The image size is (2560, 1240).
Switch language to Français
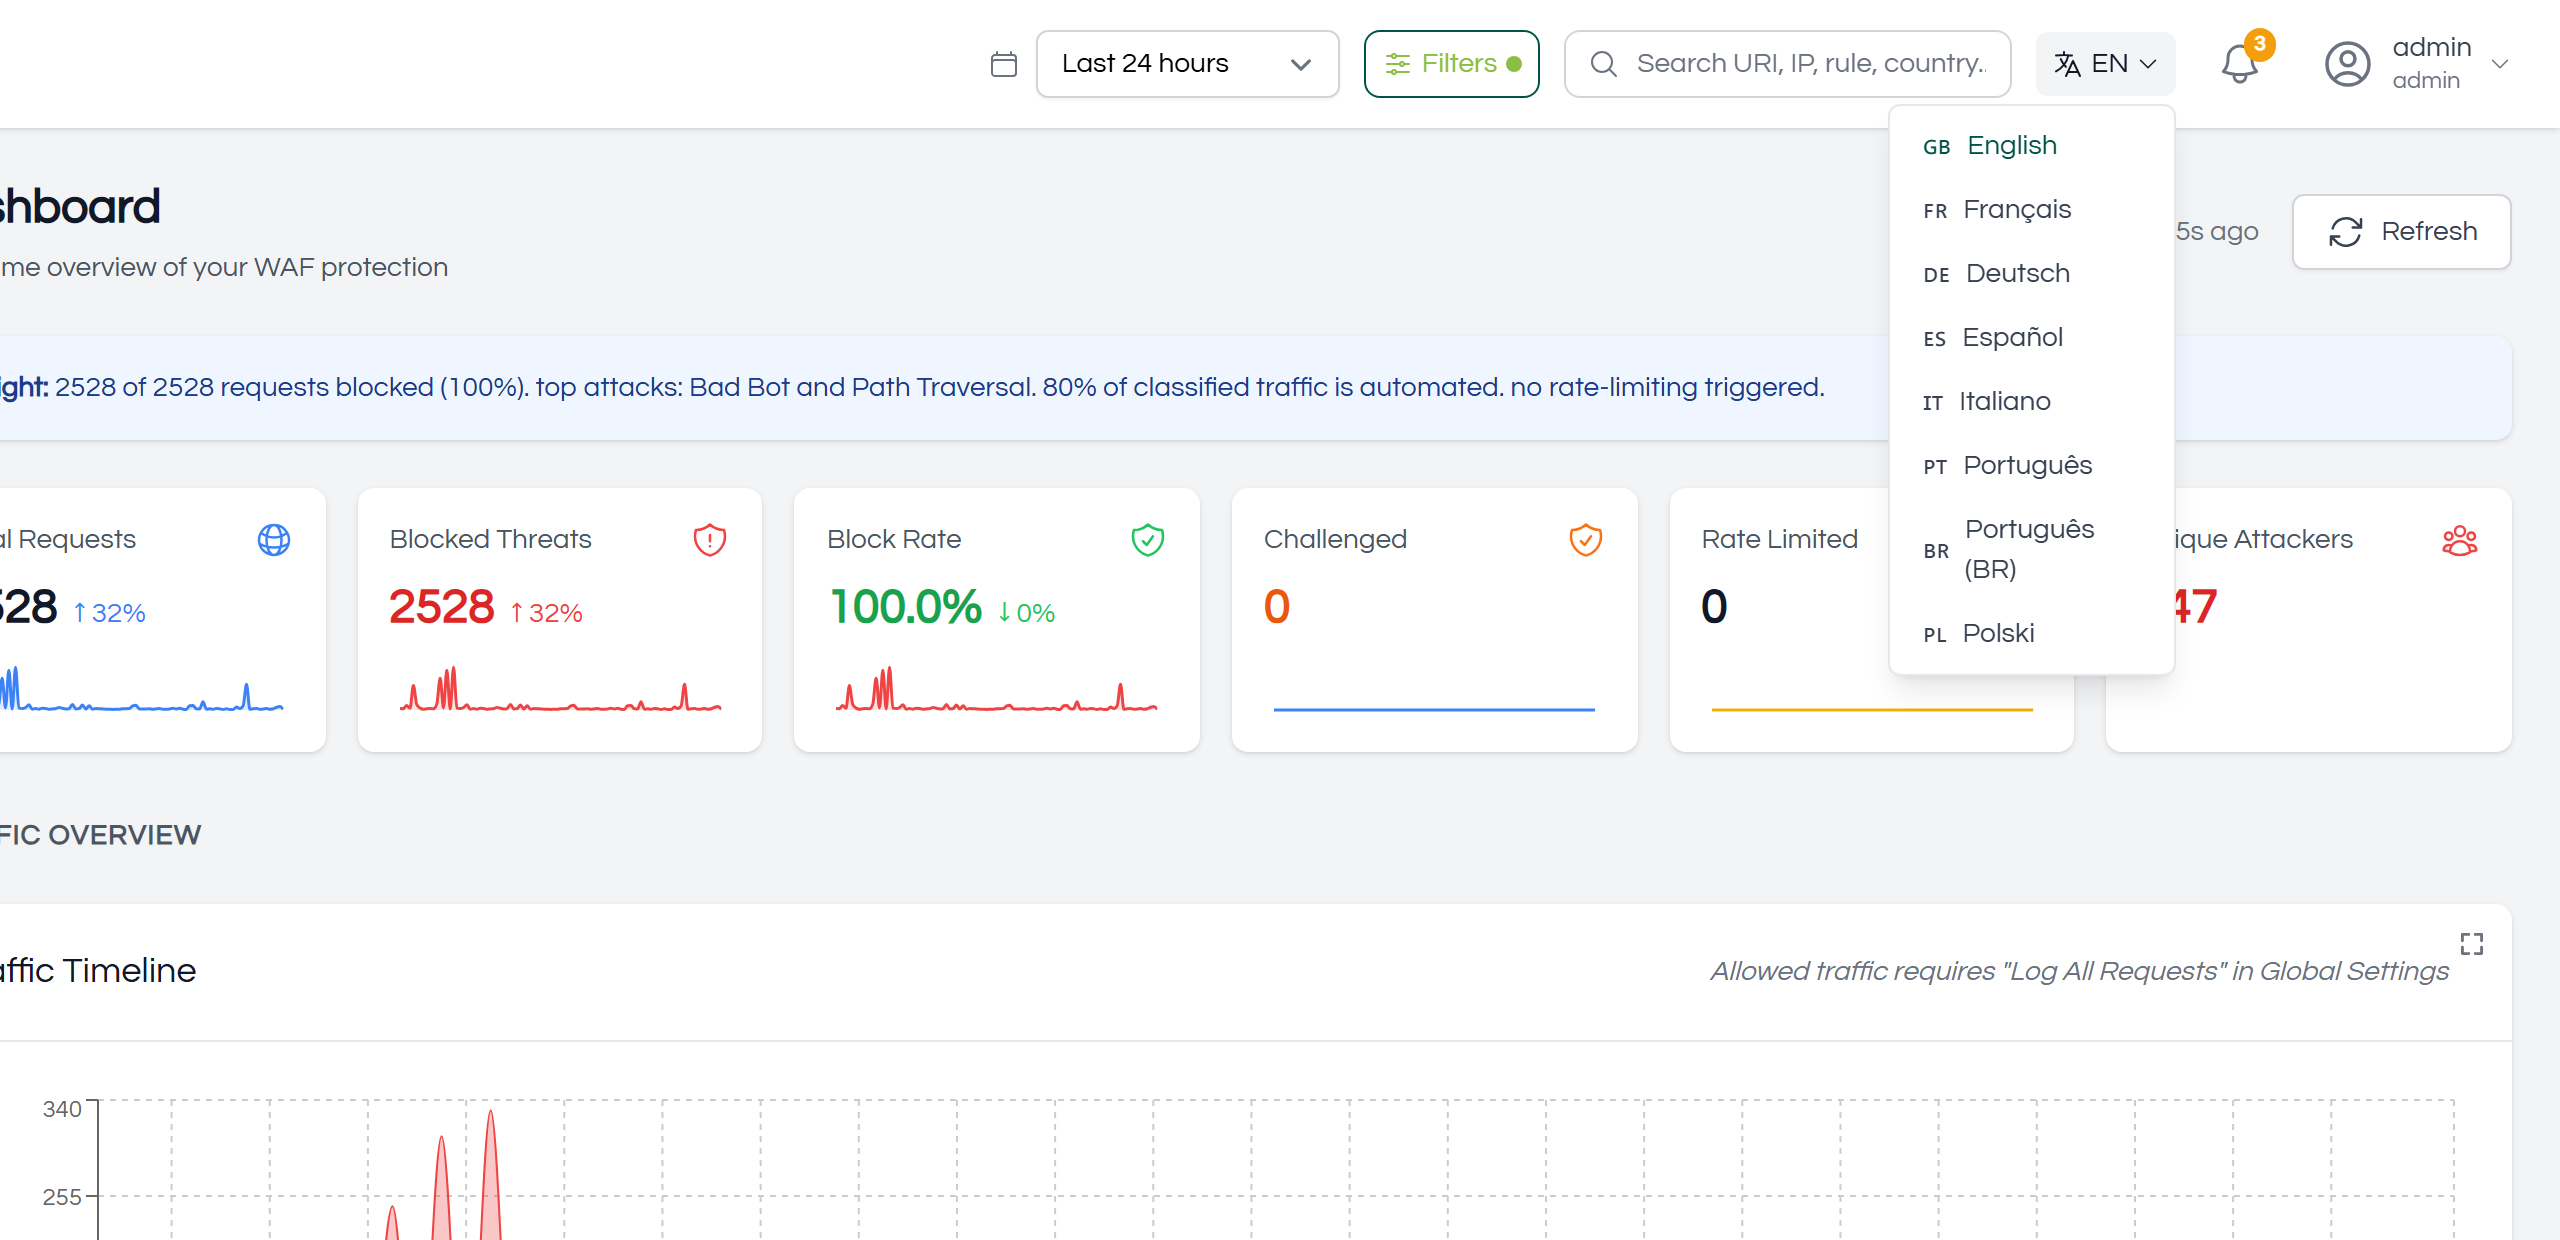tap(2031, 210)
